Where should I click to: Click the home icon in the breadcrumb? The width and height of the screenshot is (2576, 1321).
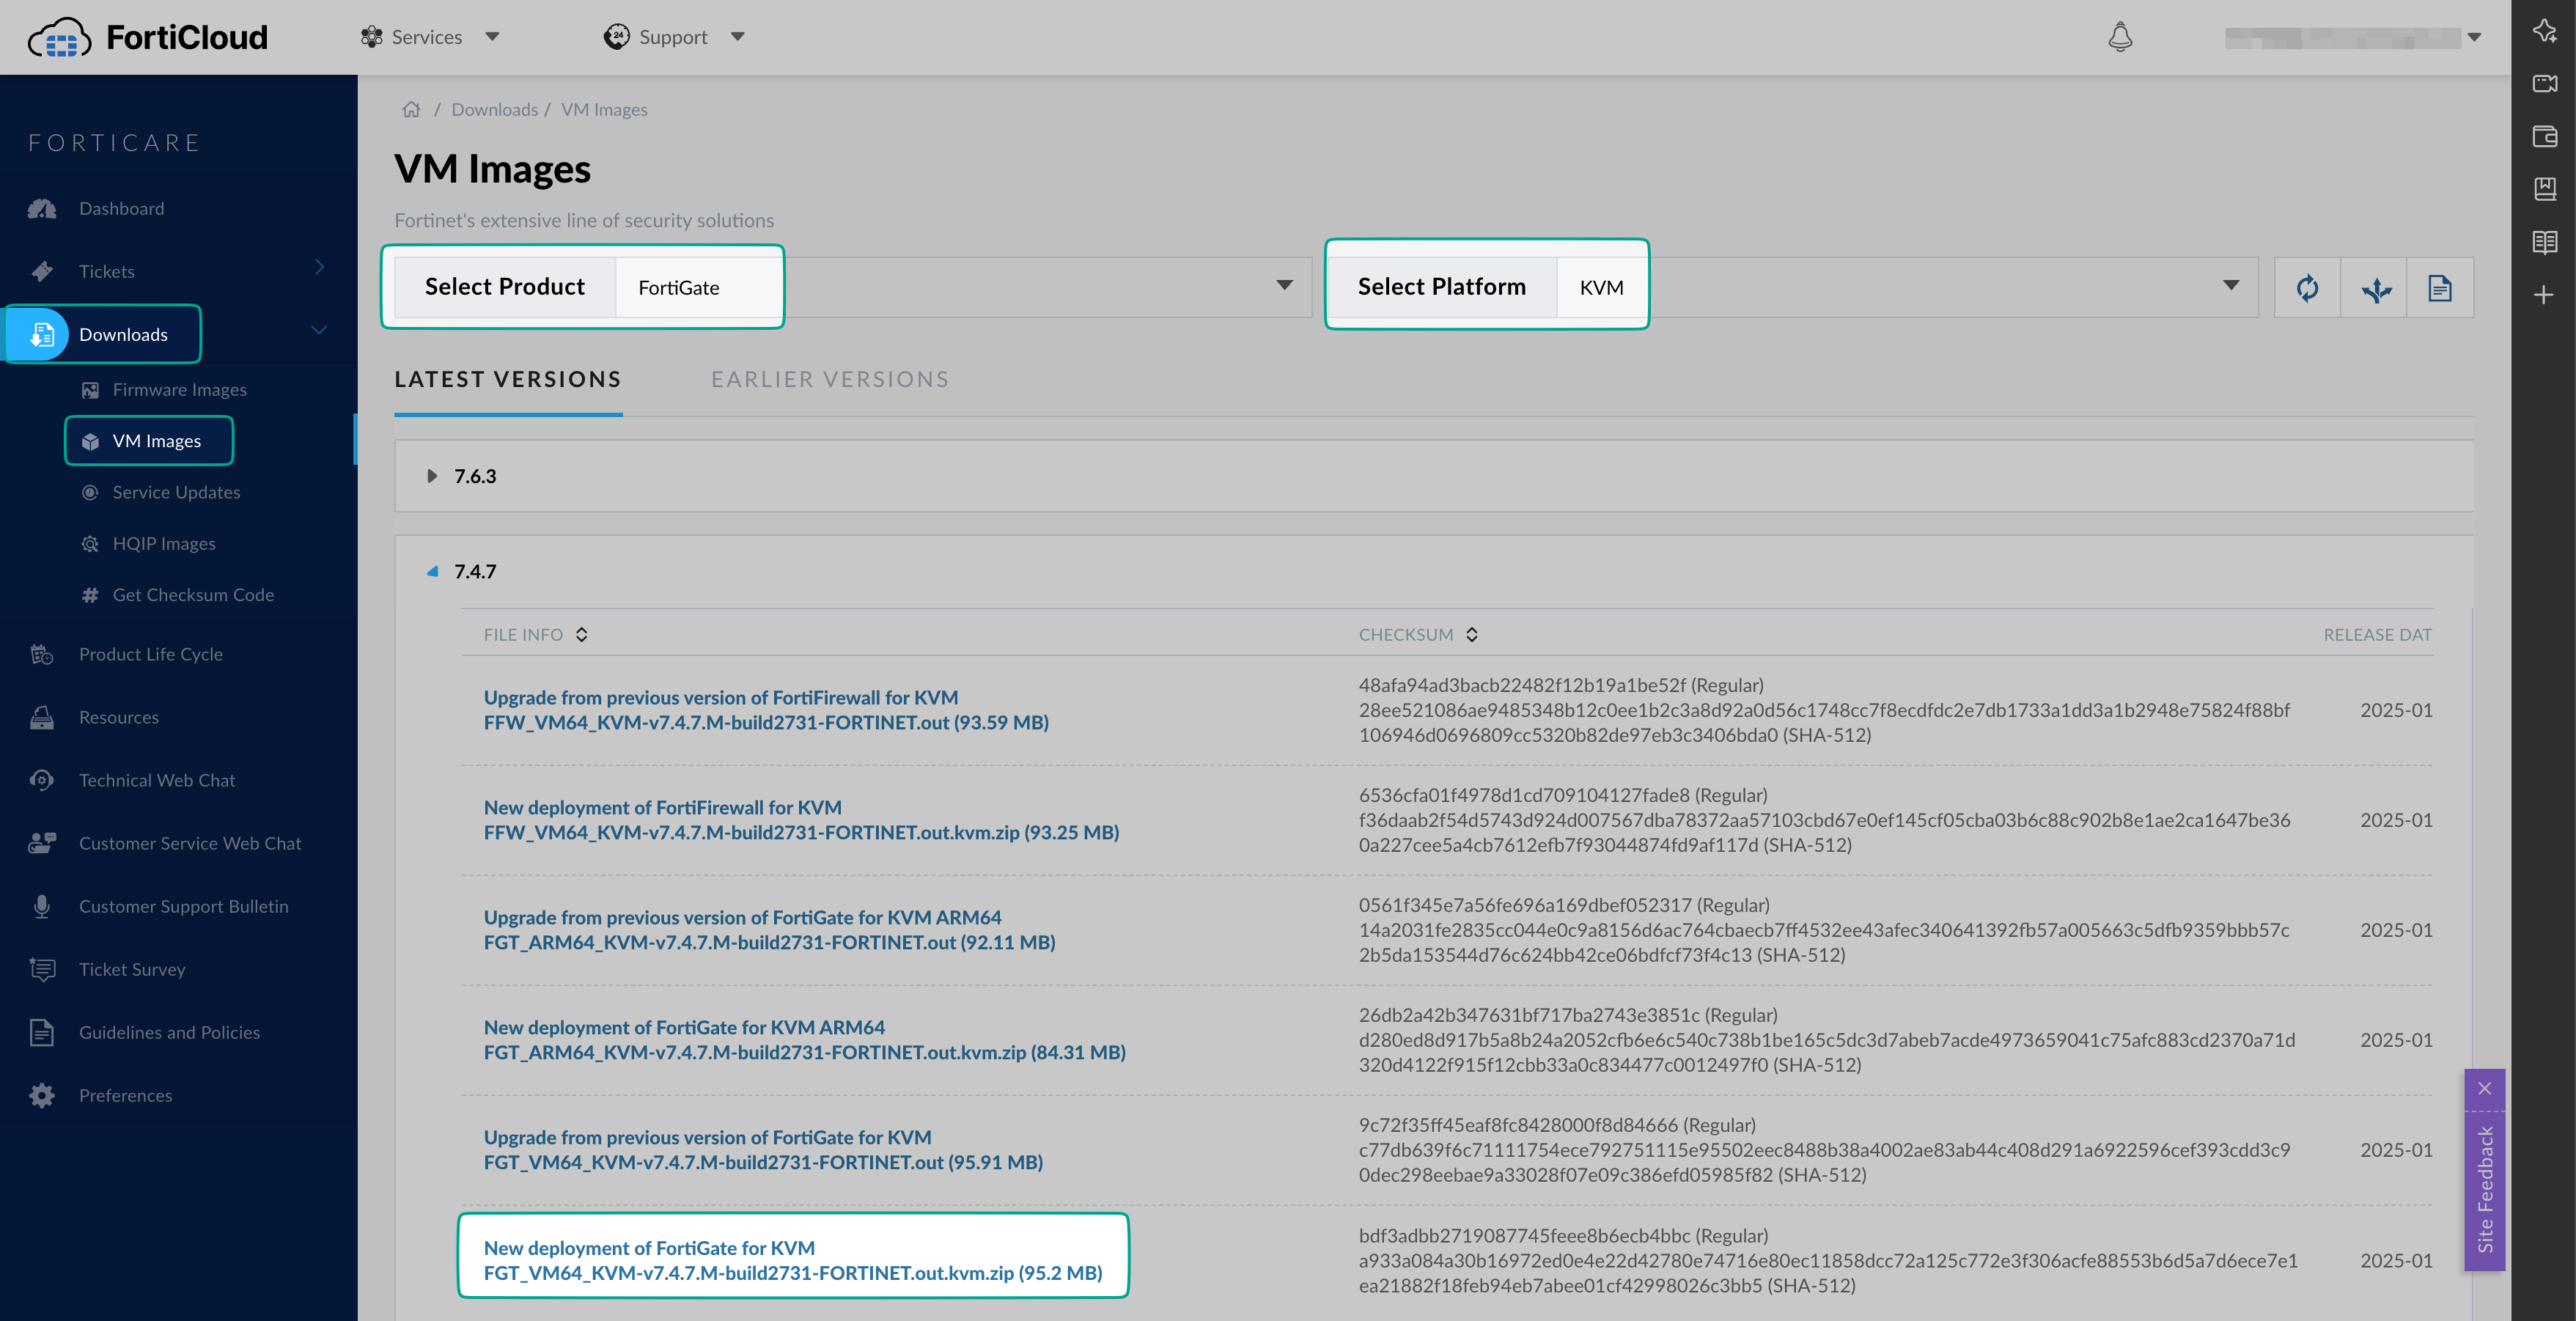tap(411, 110)
